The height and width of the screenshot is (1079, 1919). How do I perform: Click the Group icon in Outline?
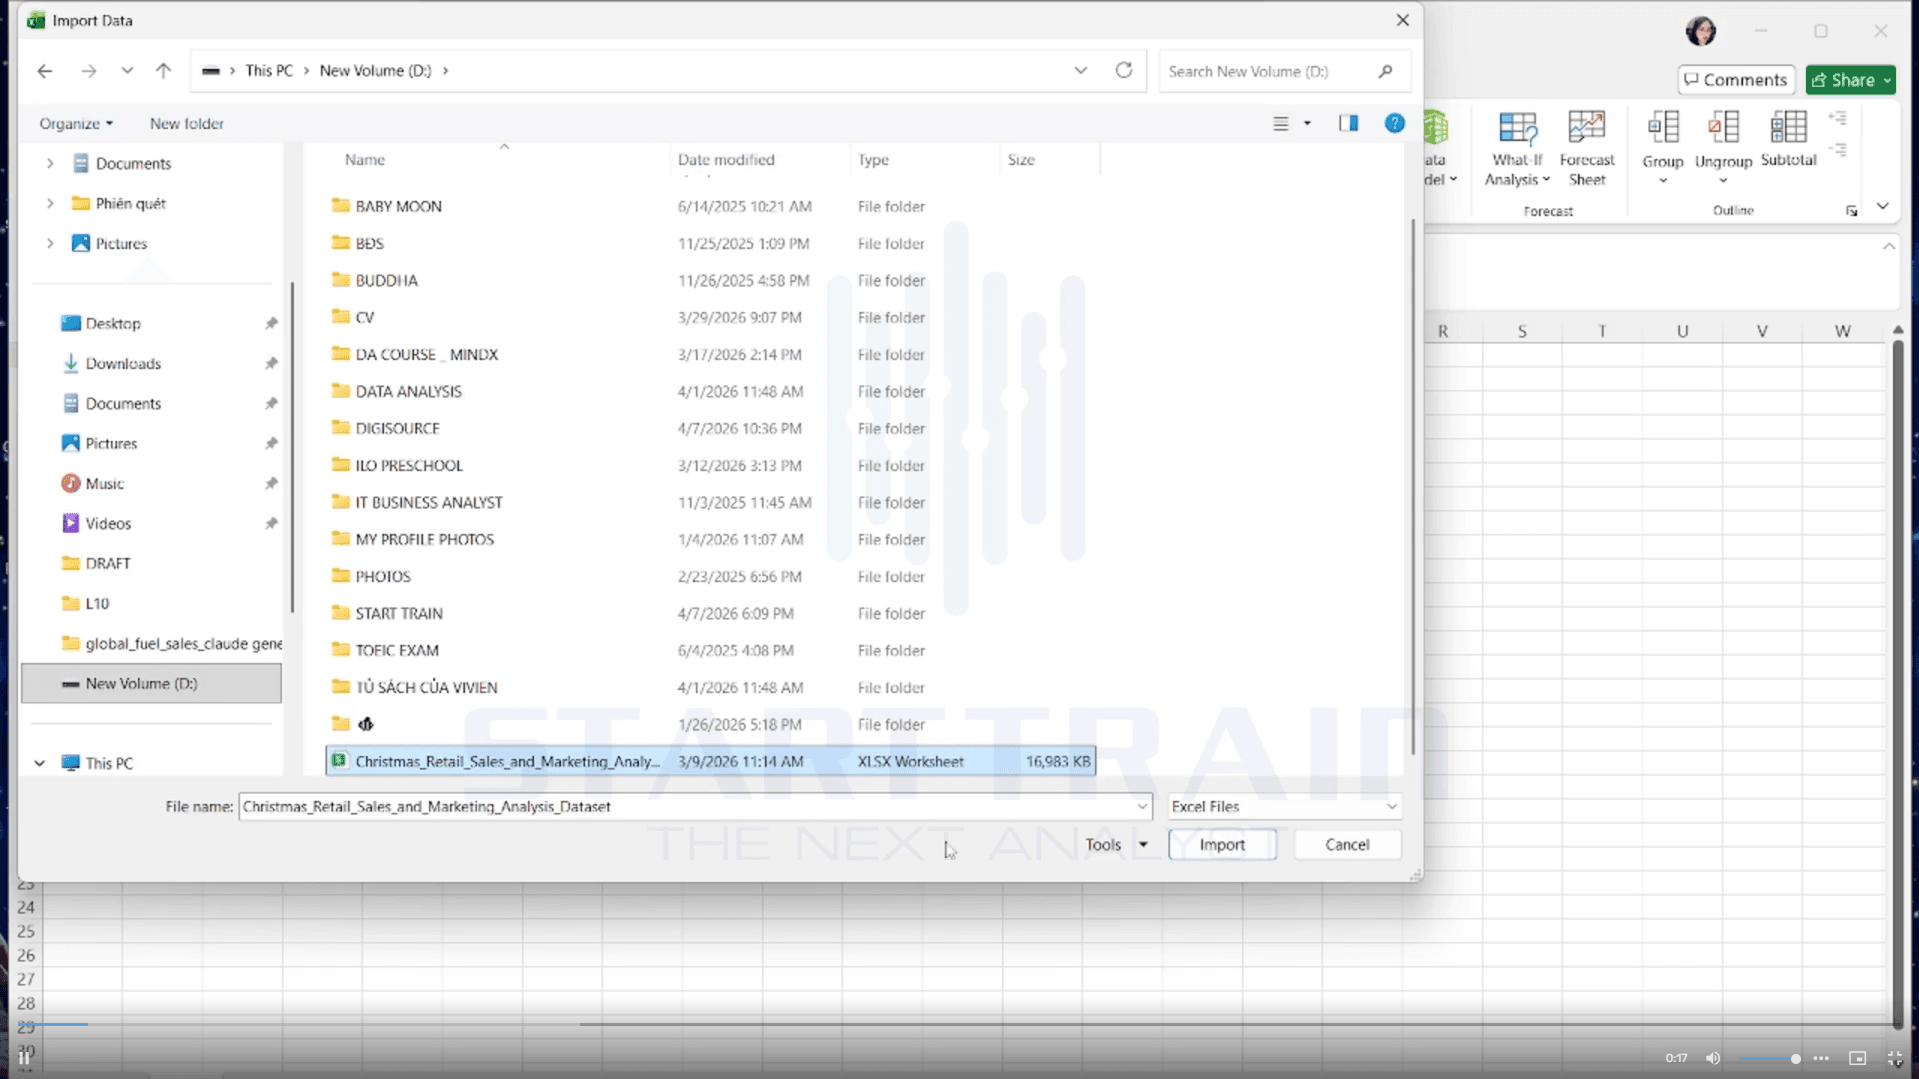(x=1663, y=147)
